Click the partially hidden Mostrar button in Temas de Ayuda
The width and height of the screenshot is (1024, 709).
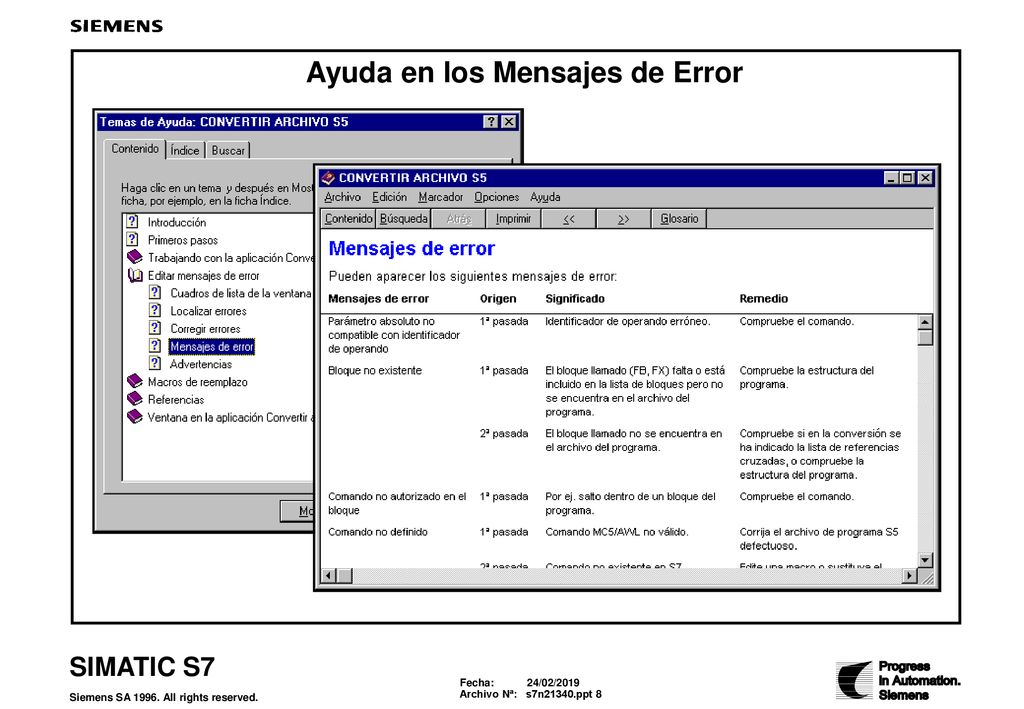(x=297, y=511)
